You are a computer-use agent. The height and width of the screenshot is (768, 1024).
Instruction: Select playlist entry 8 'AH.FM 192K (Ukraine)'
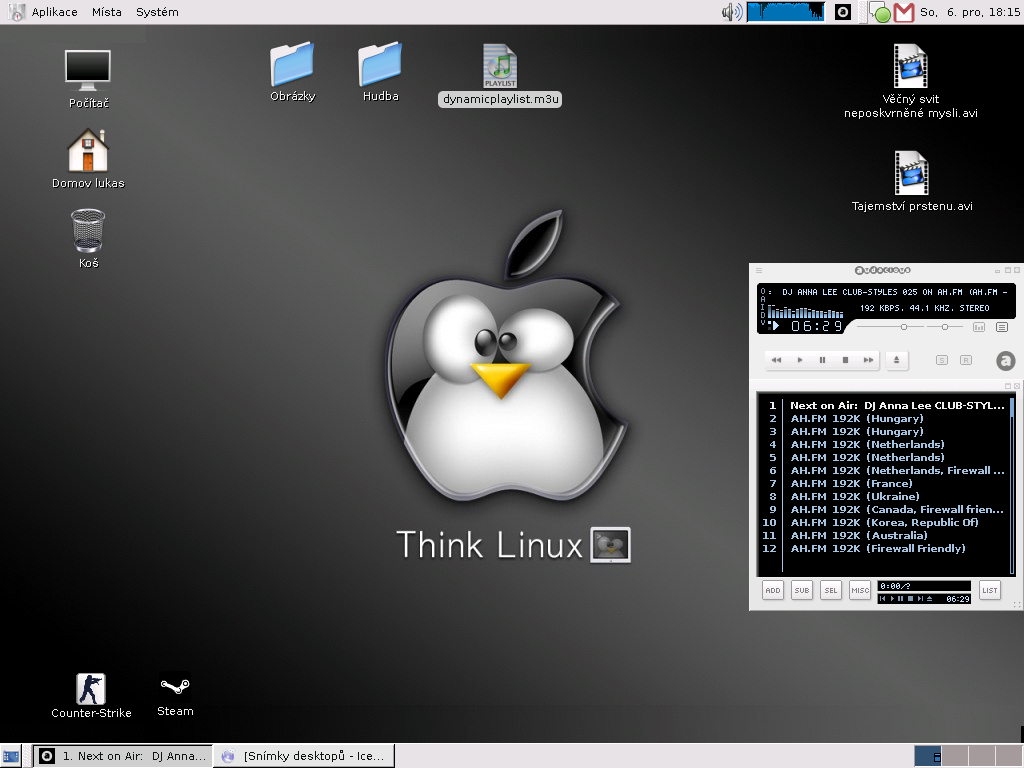(x=883, y=496)
